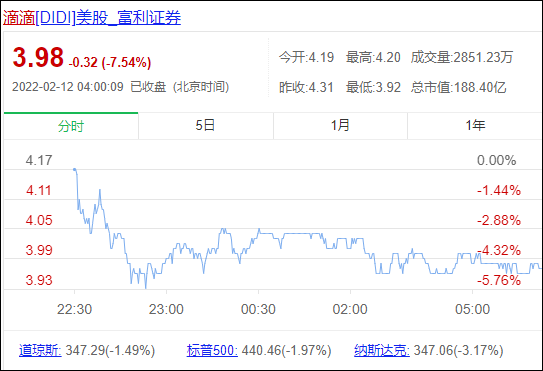
Task: Click the 今开:4.19 value
Action: pyautogui.click(x=306, y=57)
